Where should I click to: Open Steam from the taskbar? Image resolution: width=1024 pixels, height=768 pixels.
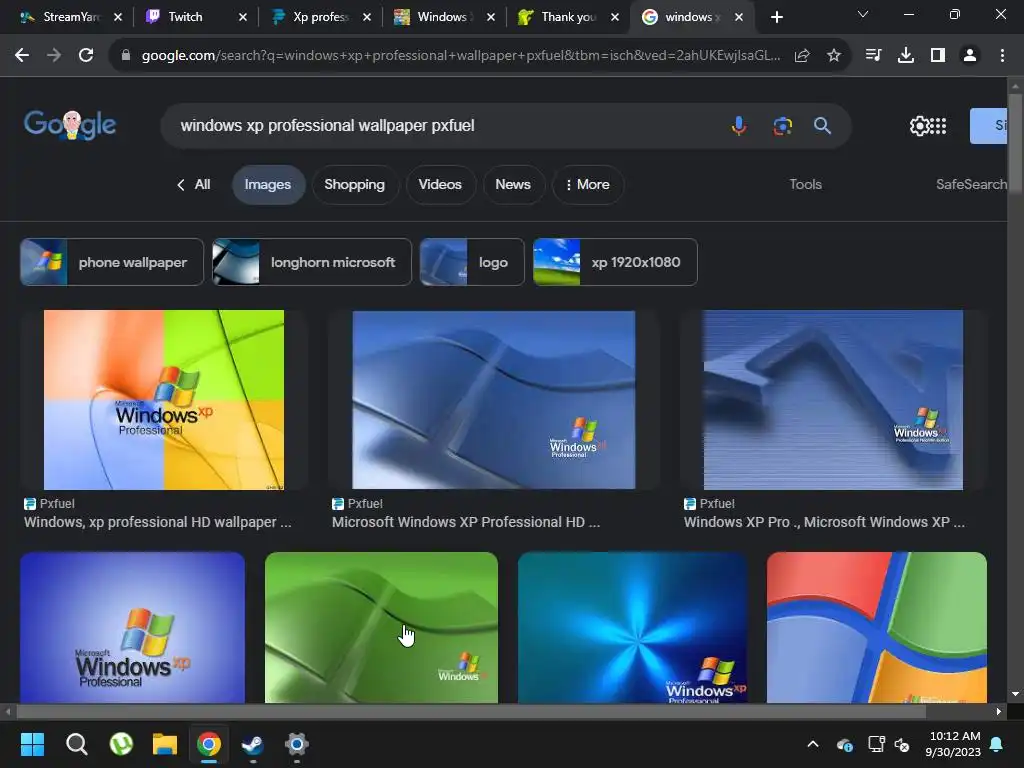pos(253,744)
